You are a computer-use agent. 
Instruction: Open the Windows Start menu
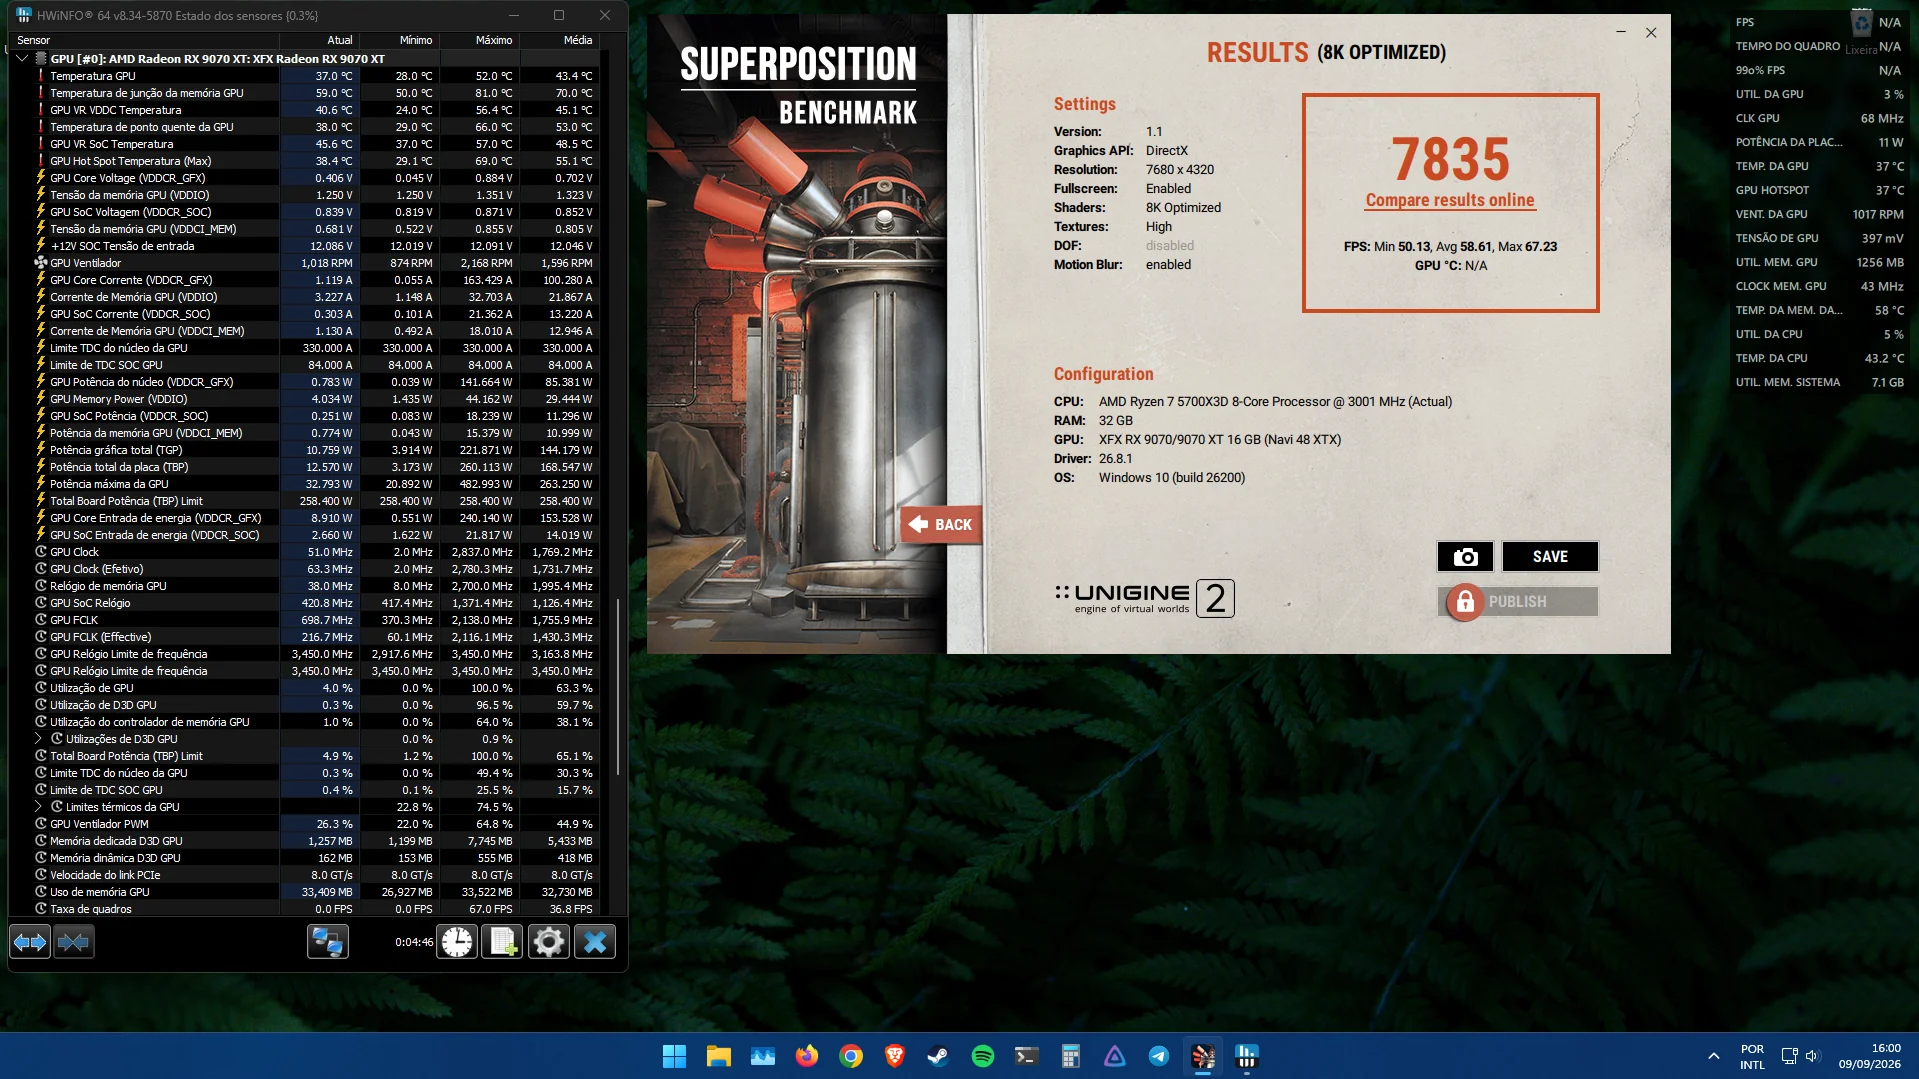click(x=675, y=1056)
